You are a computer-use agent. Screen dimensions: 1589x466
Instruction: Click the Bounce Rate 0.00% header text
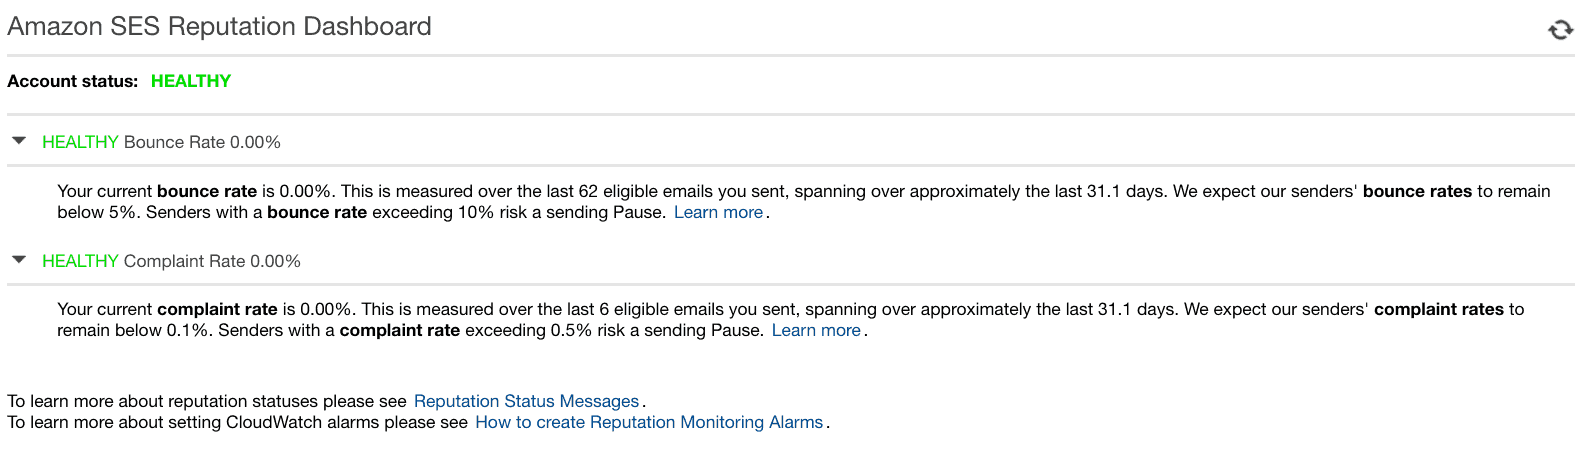tap(202, 142)
